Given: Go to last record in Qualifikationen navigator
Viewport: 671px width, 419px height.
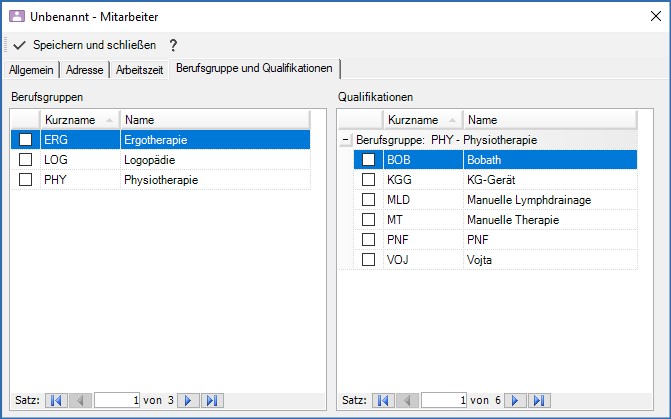Looking at the screenshot, I should pyautogui.click(x=539, y=401).
